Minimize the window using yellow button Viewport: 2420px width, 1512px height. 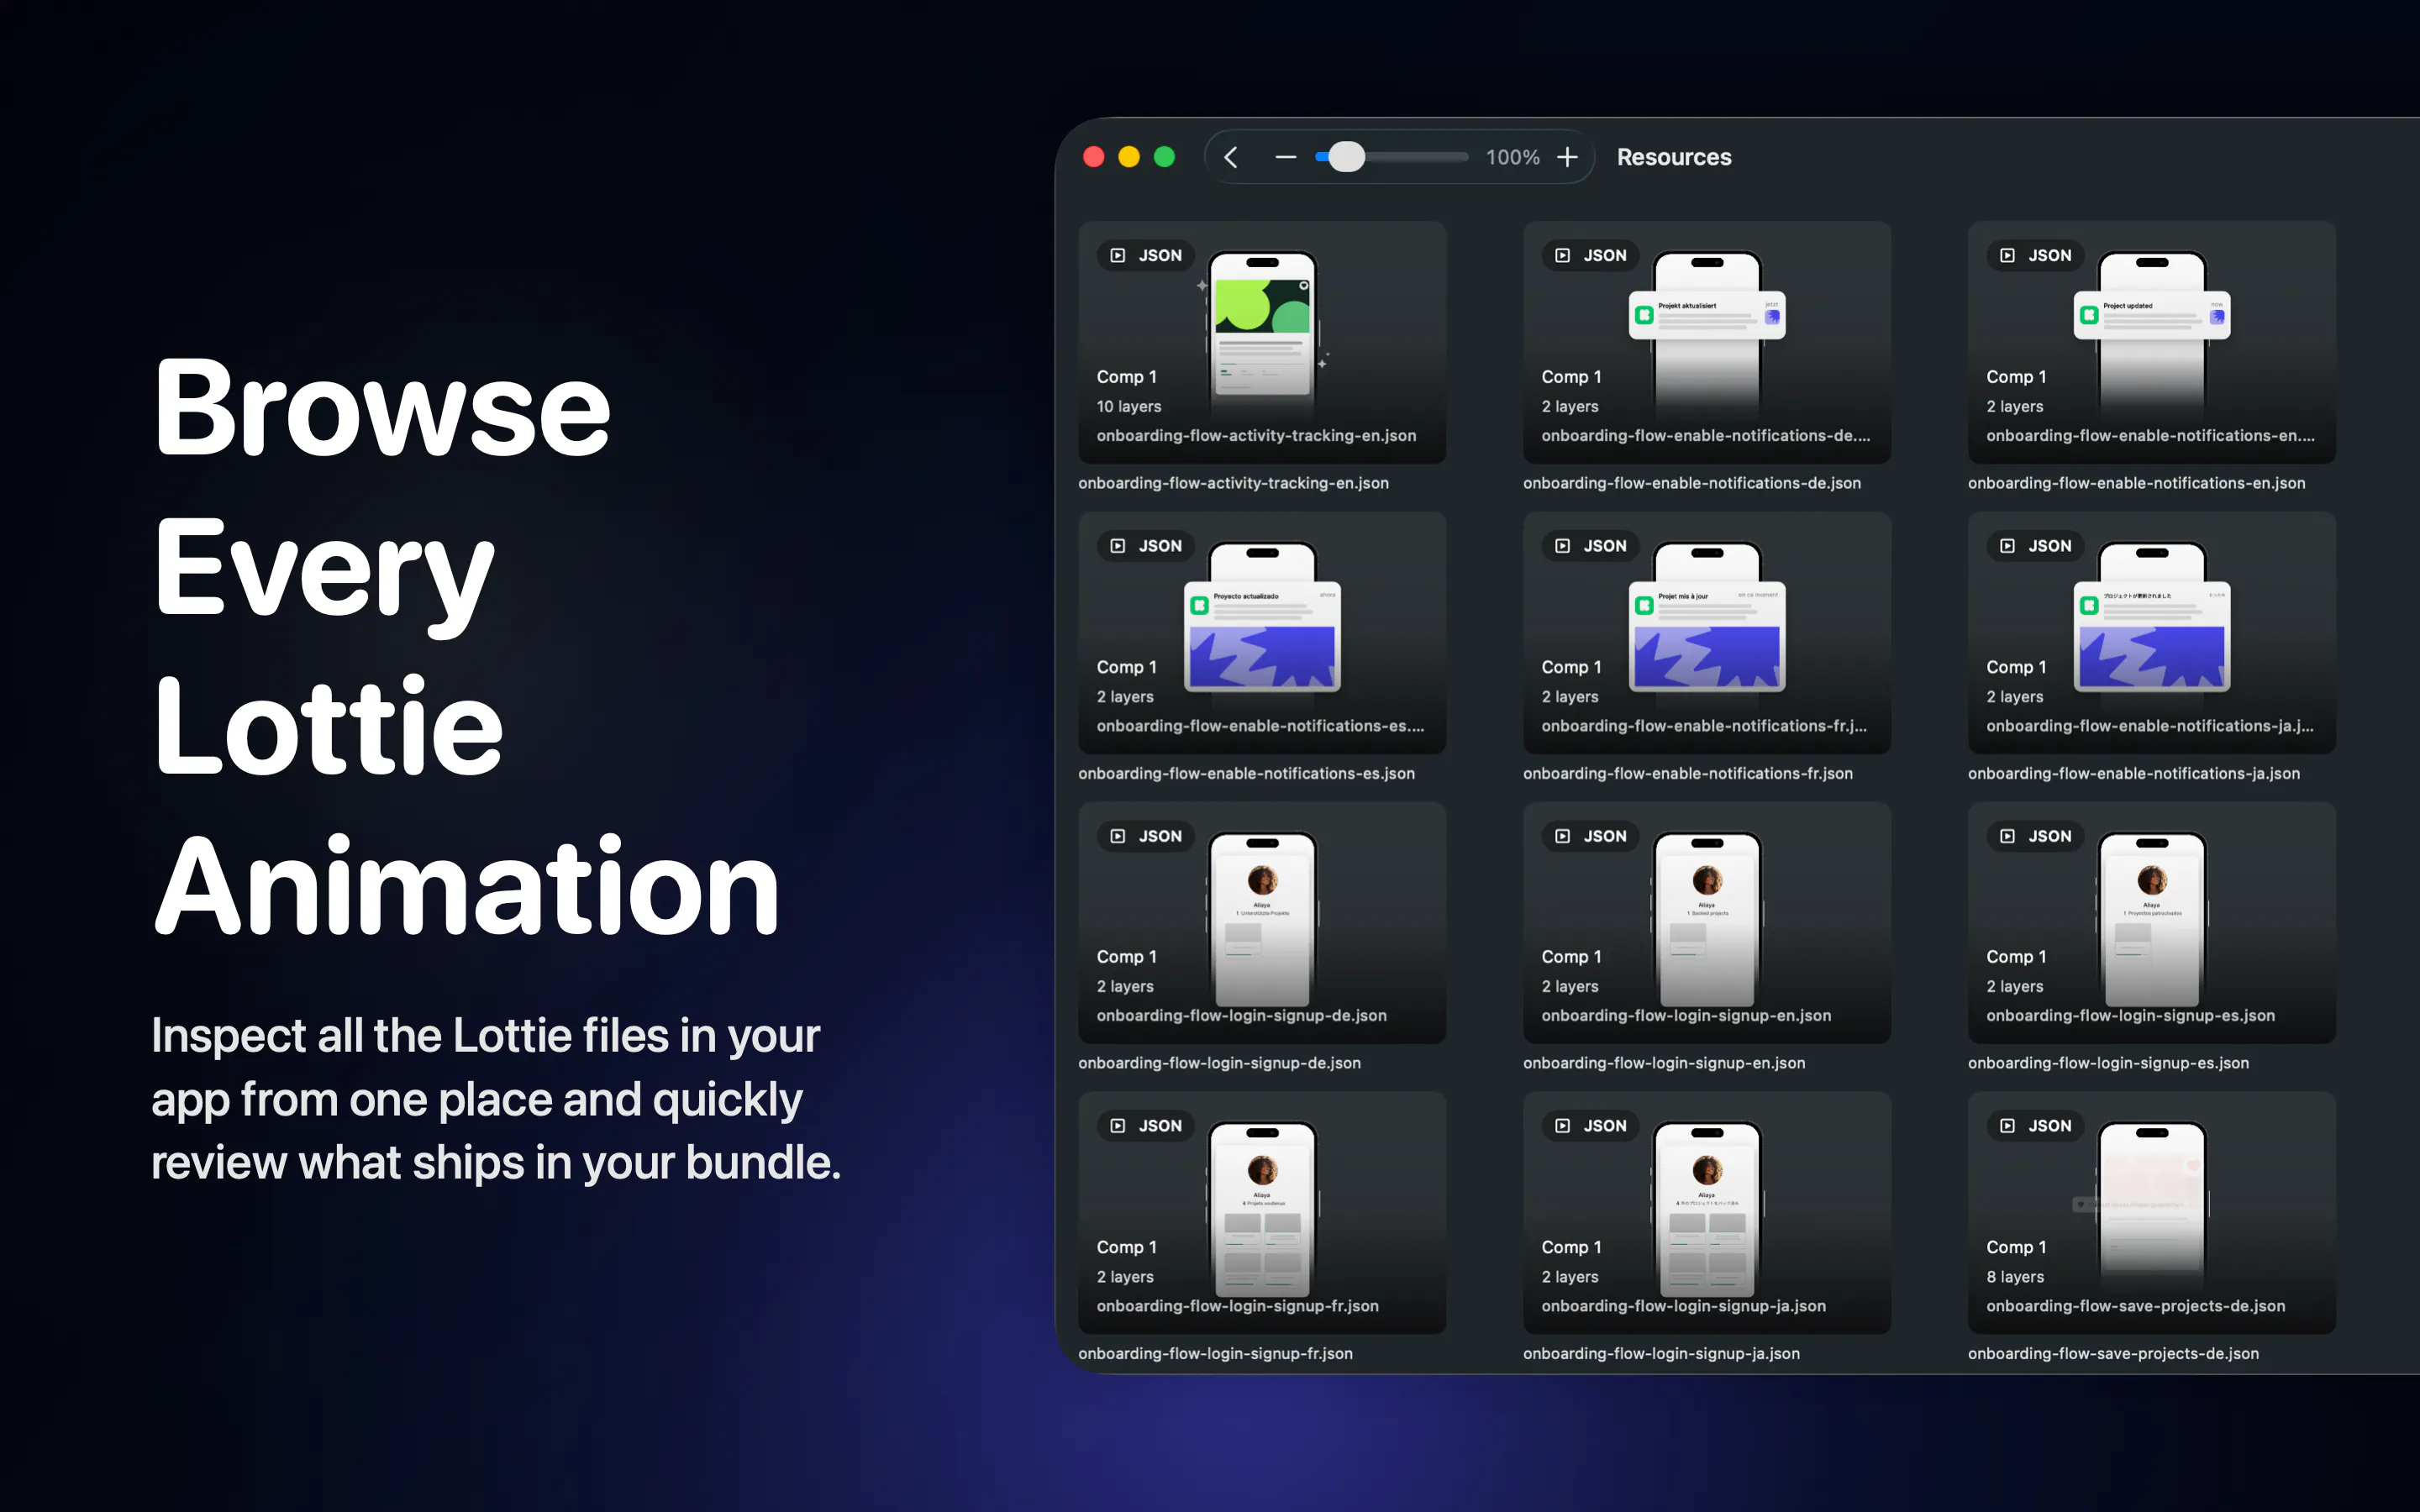1129,157
